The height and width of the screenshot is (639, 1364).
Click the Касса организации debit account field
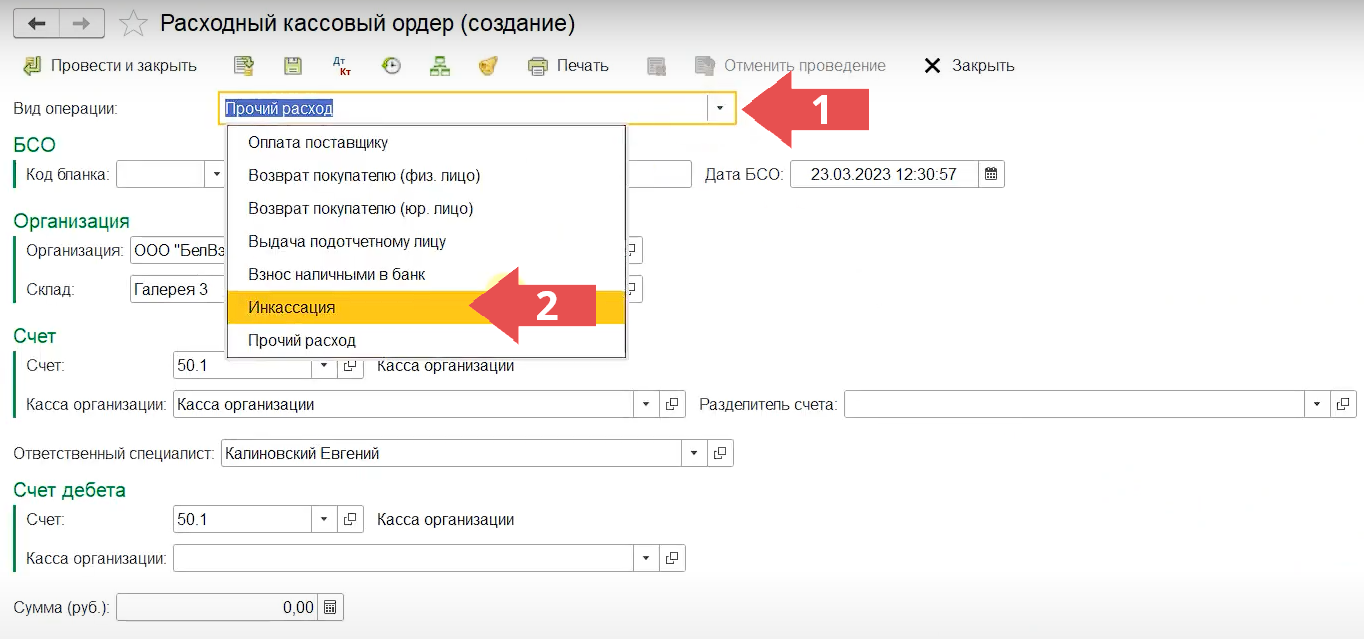pos(403,558)
